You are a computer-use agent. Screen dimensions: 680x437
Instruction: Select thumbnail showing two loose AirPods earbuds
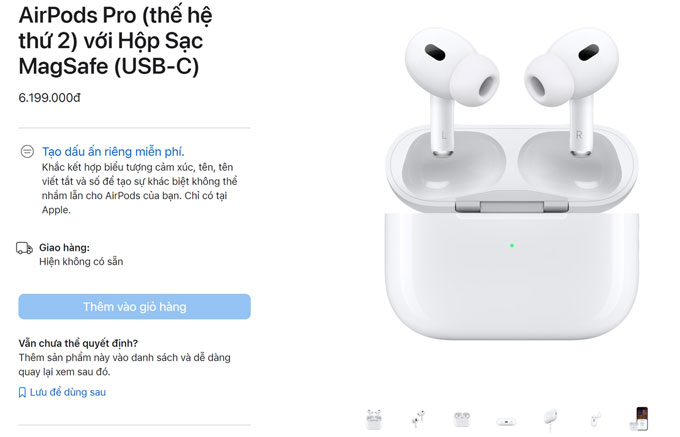(418, 419)
